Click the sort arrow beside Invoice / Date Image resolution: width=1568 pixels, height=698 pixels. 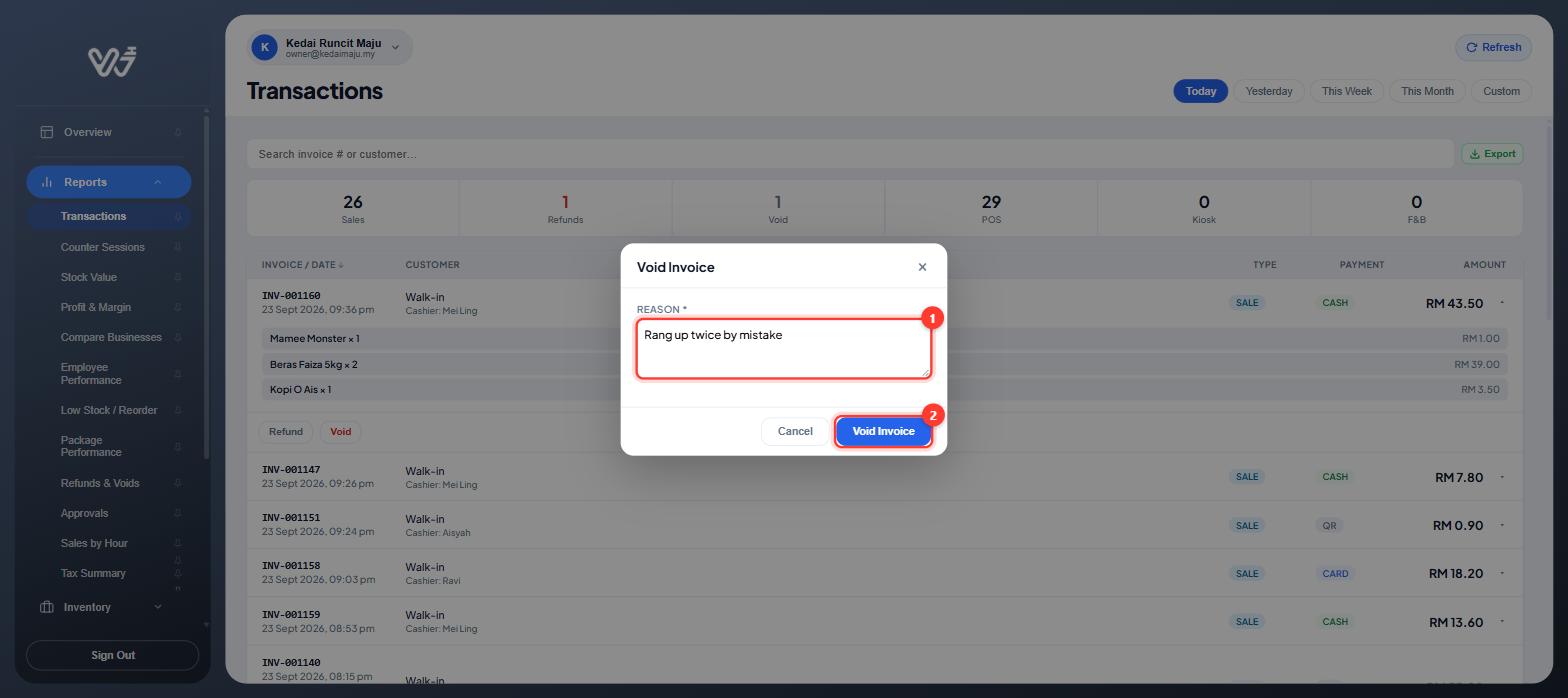point(341,265)
